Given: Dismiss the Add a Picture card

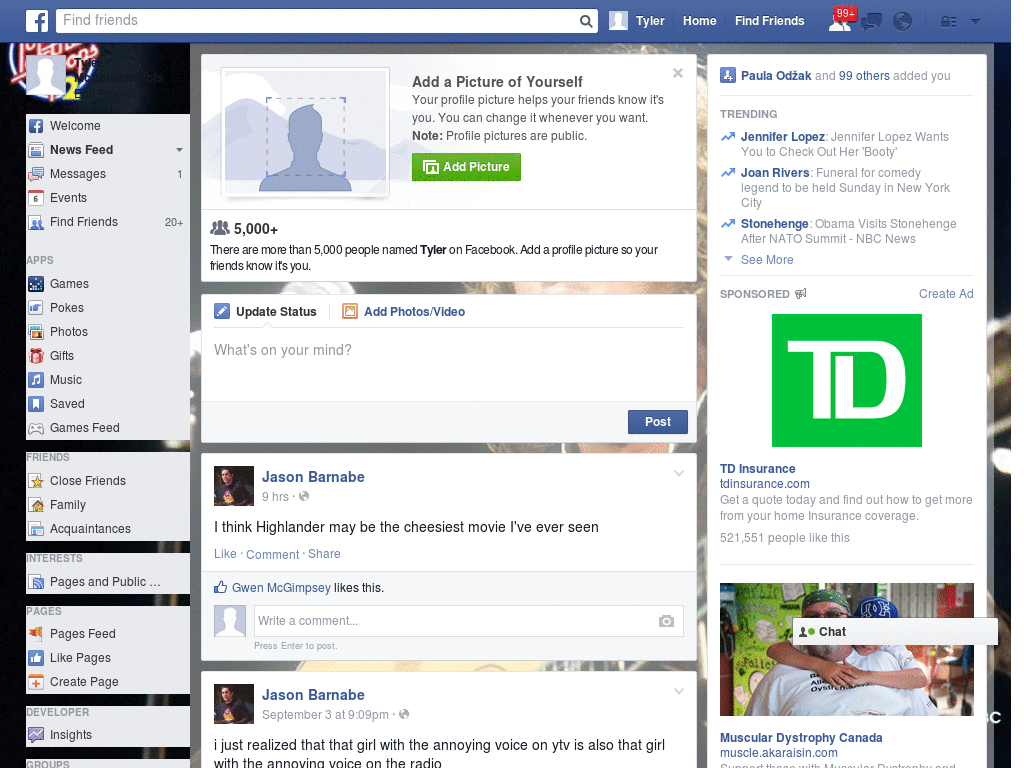Looking at the screenshot, I should [x=678, y=73].
